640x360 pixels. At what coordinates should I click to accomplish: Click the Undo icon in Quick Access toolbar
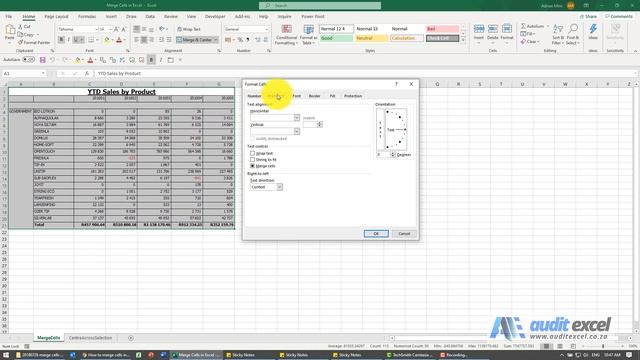click(52, 60)
